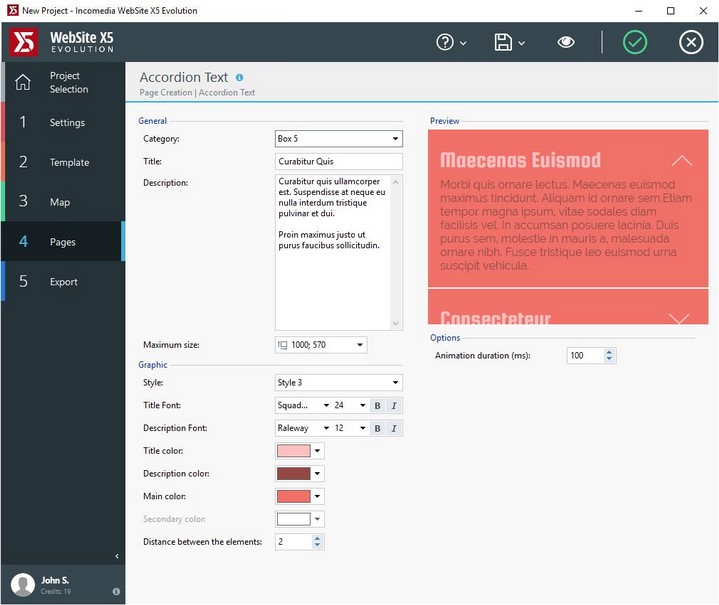Click Distance between elements value field
719x605 pixels.
(293, 542)
